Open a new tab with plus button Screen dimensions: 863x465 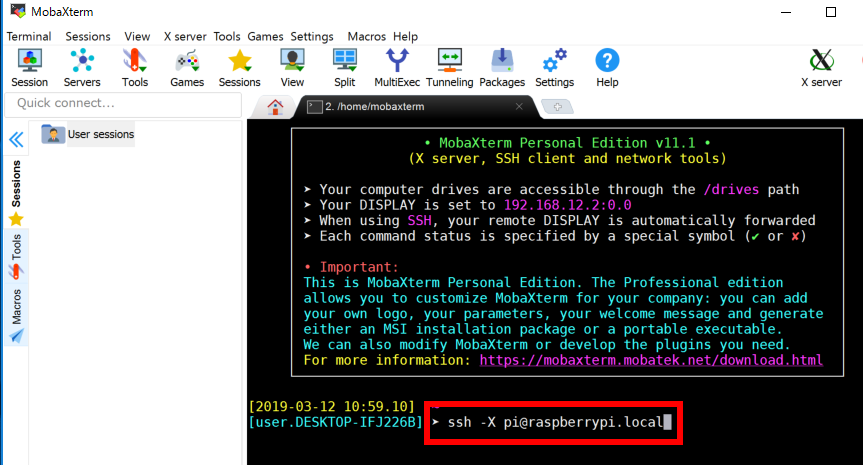coord(558,107)
